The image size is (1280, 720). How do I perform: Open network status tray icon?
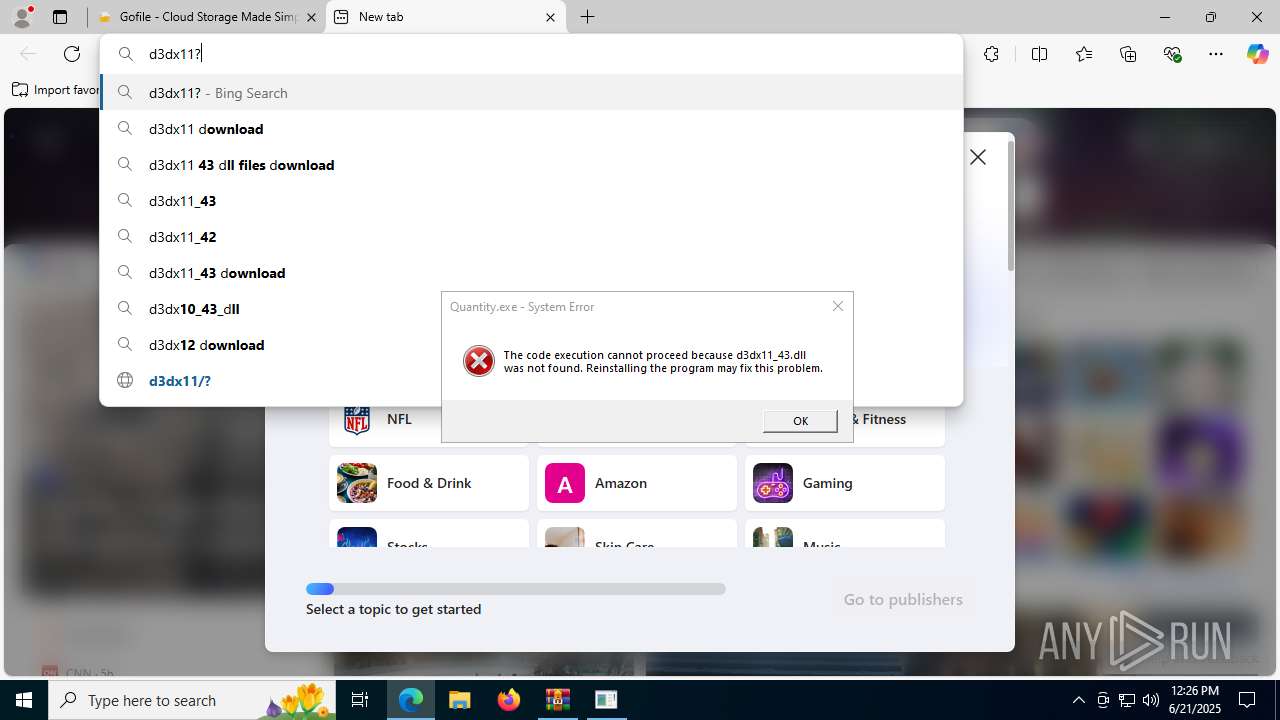coord(1127,700)
